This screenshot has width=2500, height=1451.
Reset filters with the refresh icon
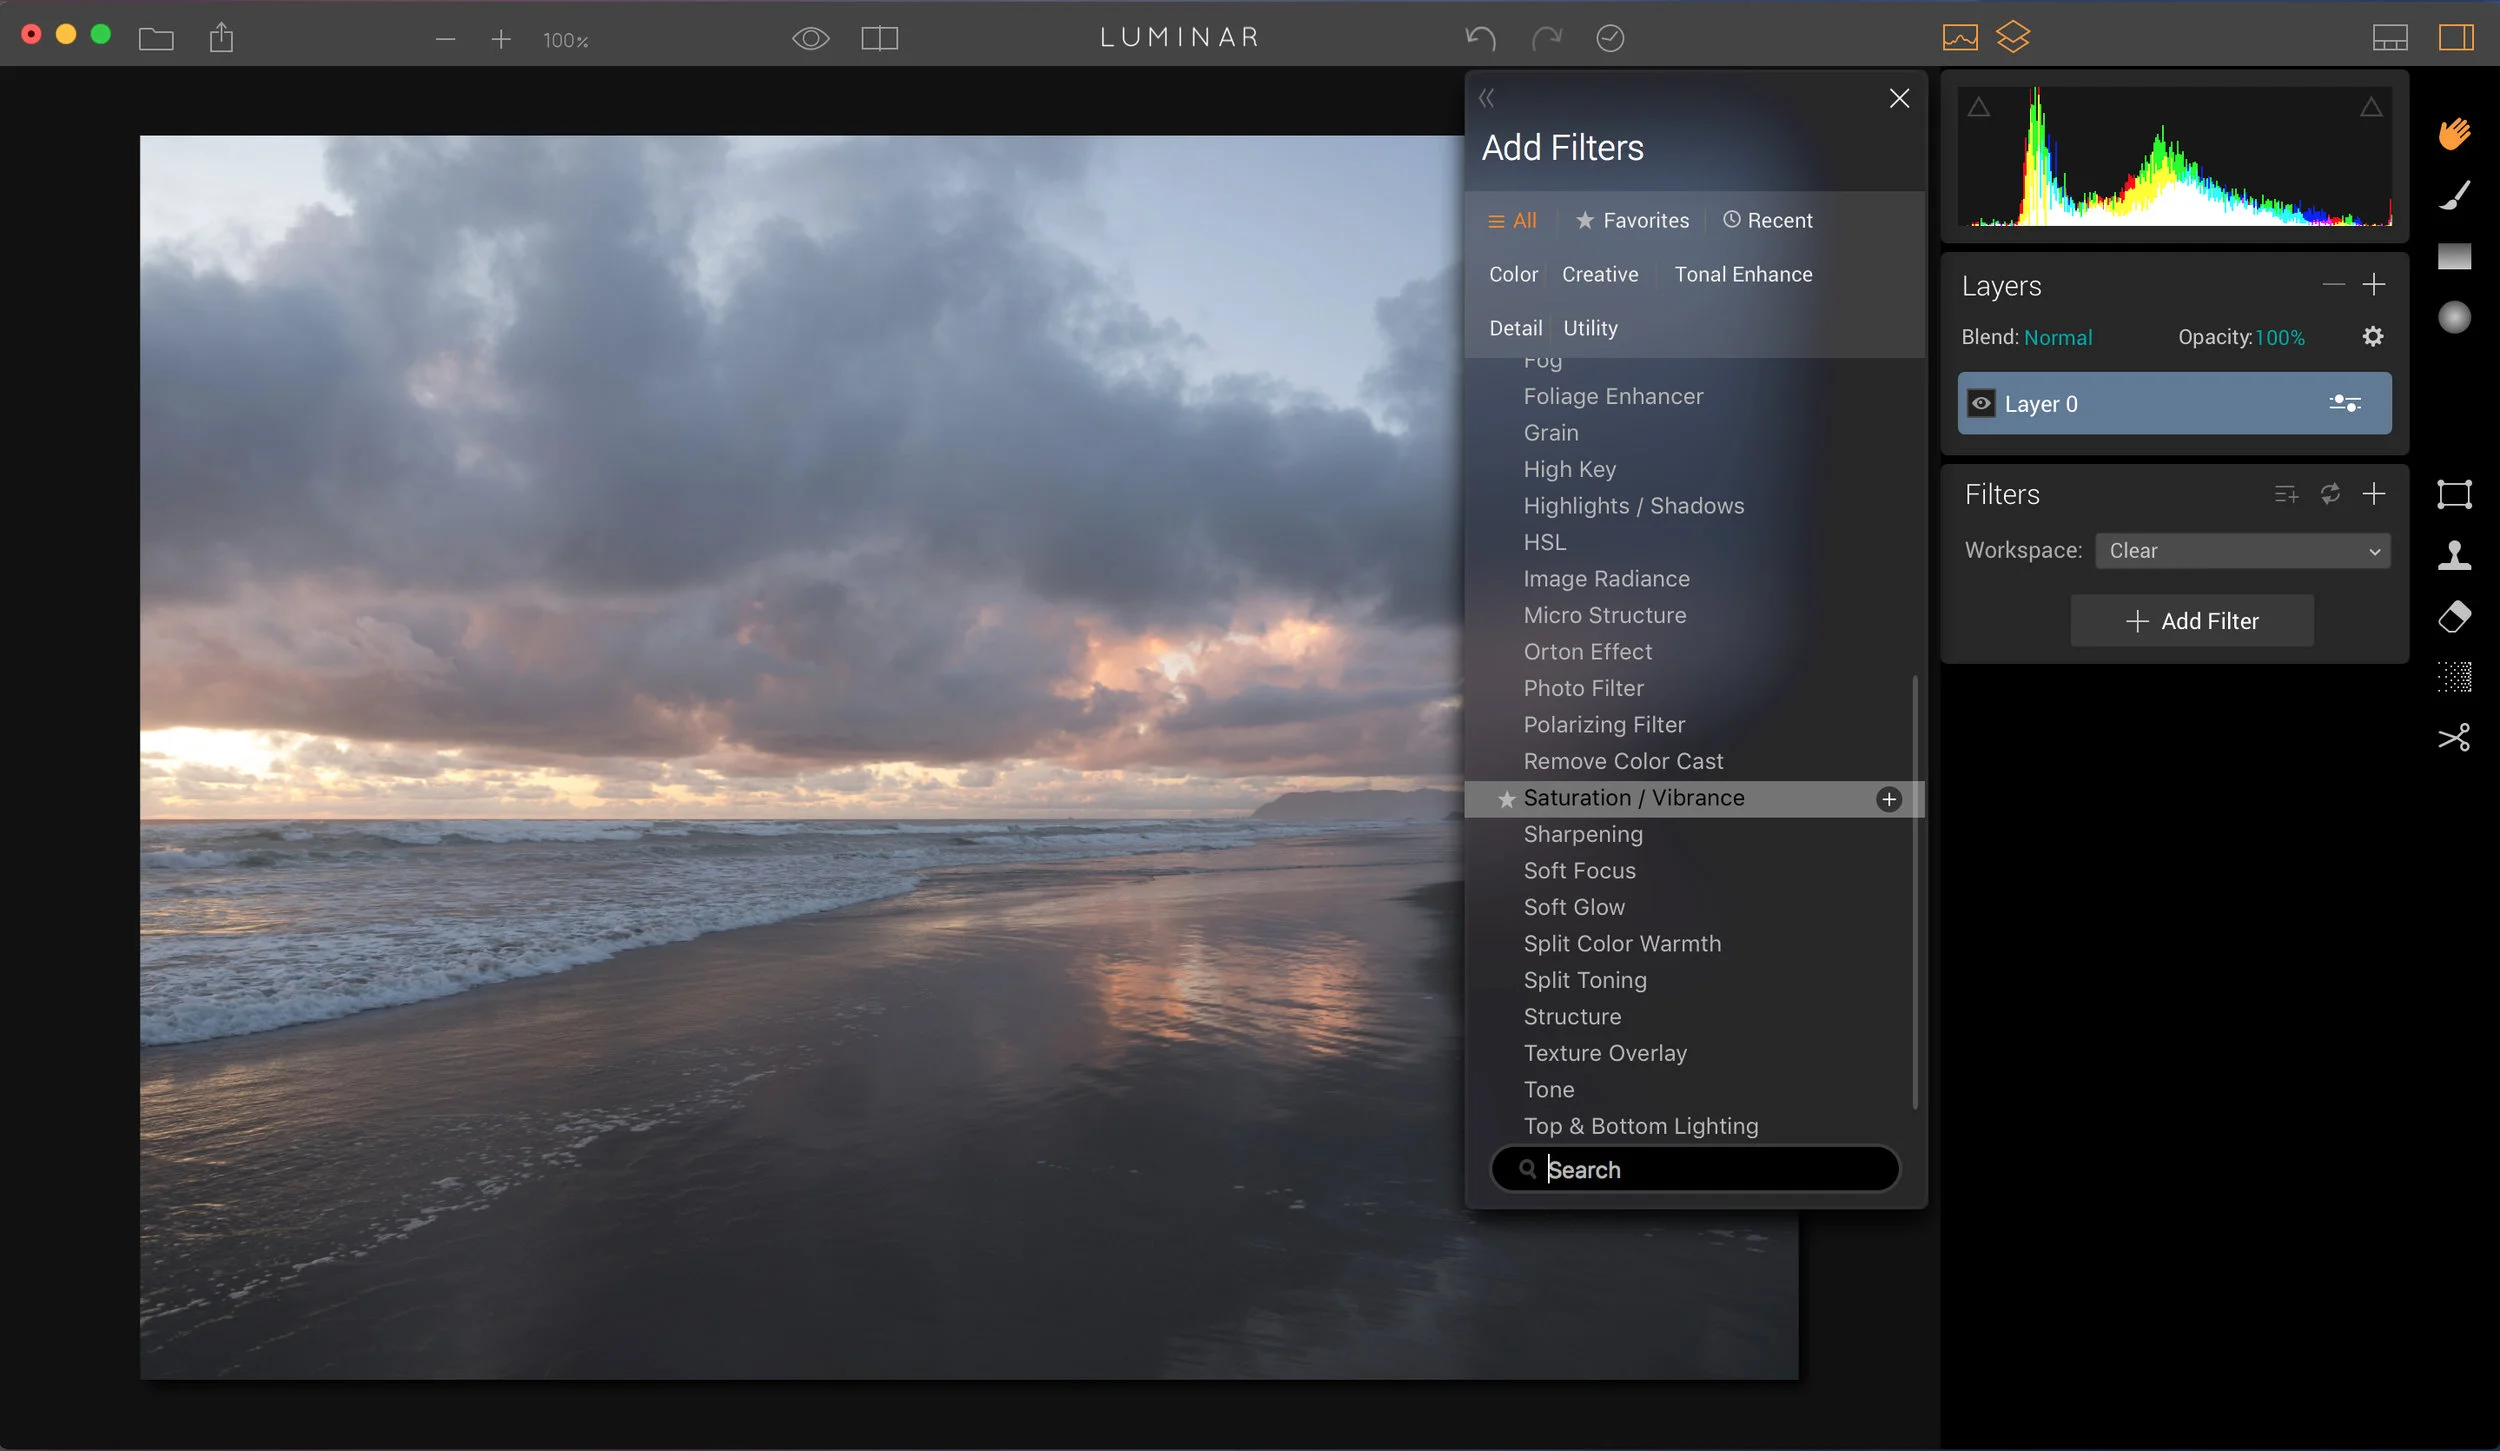click(x=2330, y=494)
